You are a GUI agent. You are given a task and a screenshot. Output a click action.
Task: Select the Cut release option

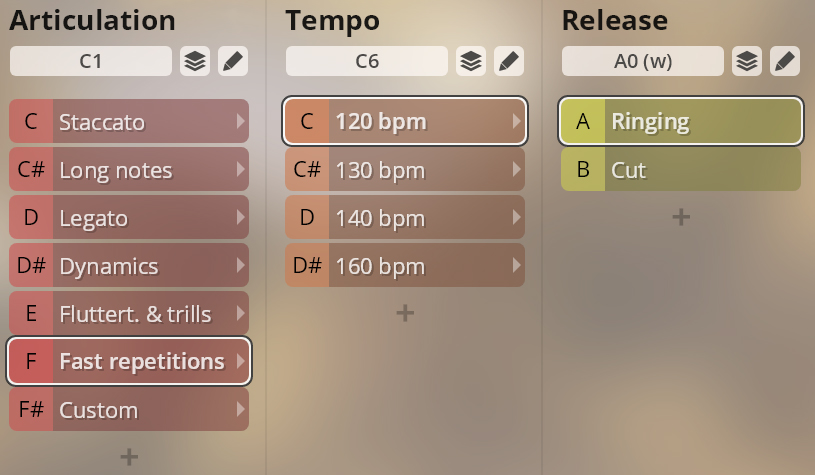tap(700, 170)
